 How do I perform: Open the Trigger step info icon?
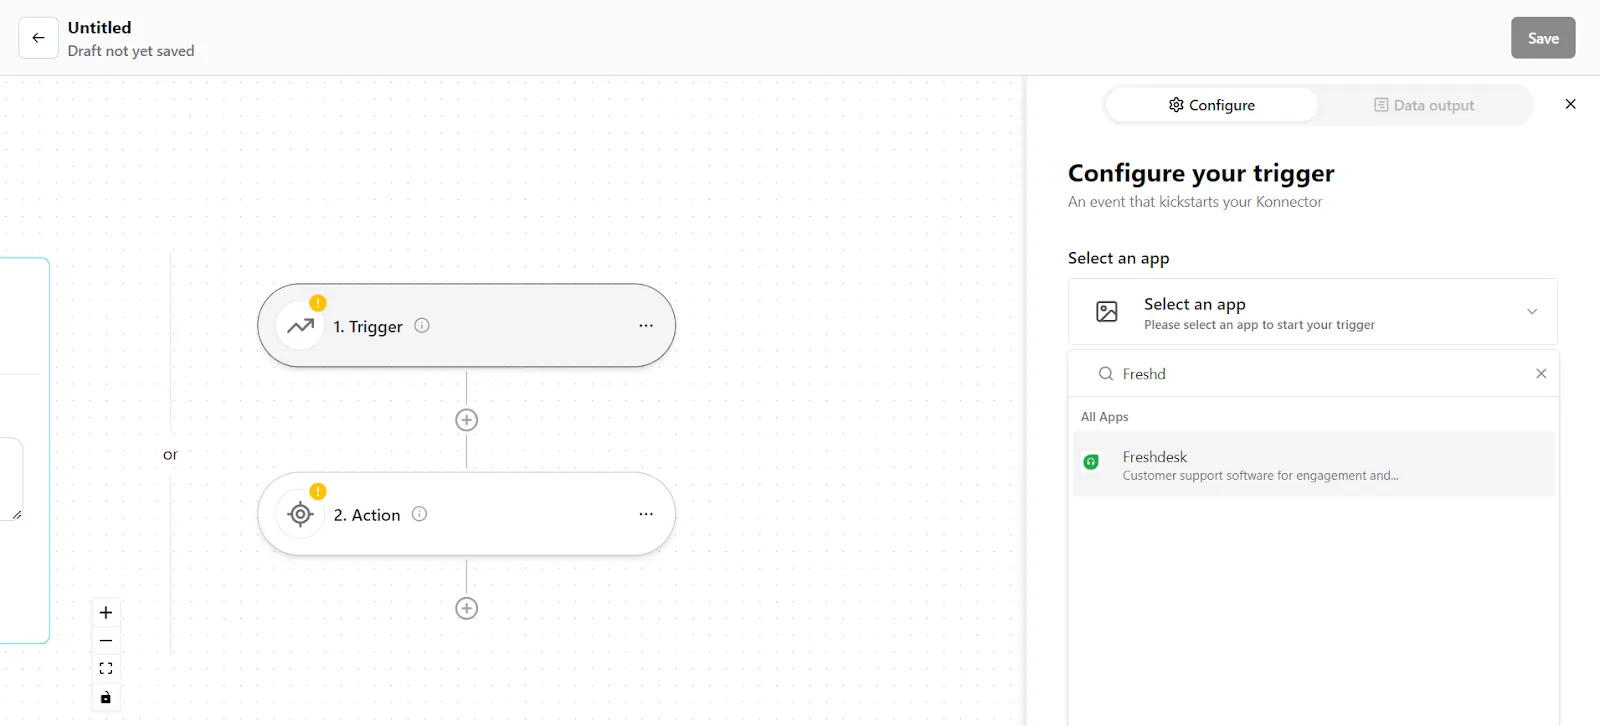coord(422,325)
